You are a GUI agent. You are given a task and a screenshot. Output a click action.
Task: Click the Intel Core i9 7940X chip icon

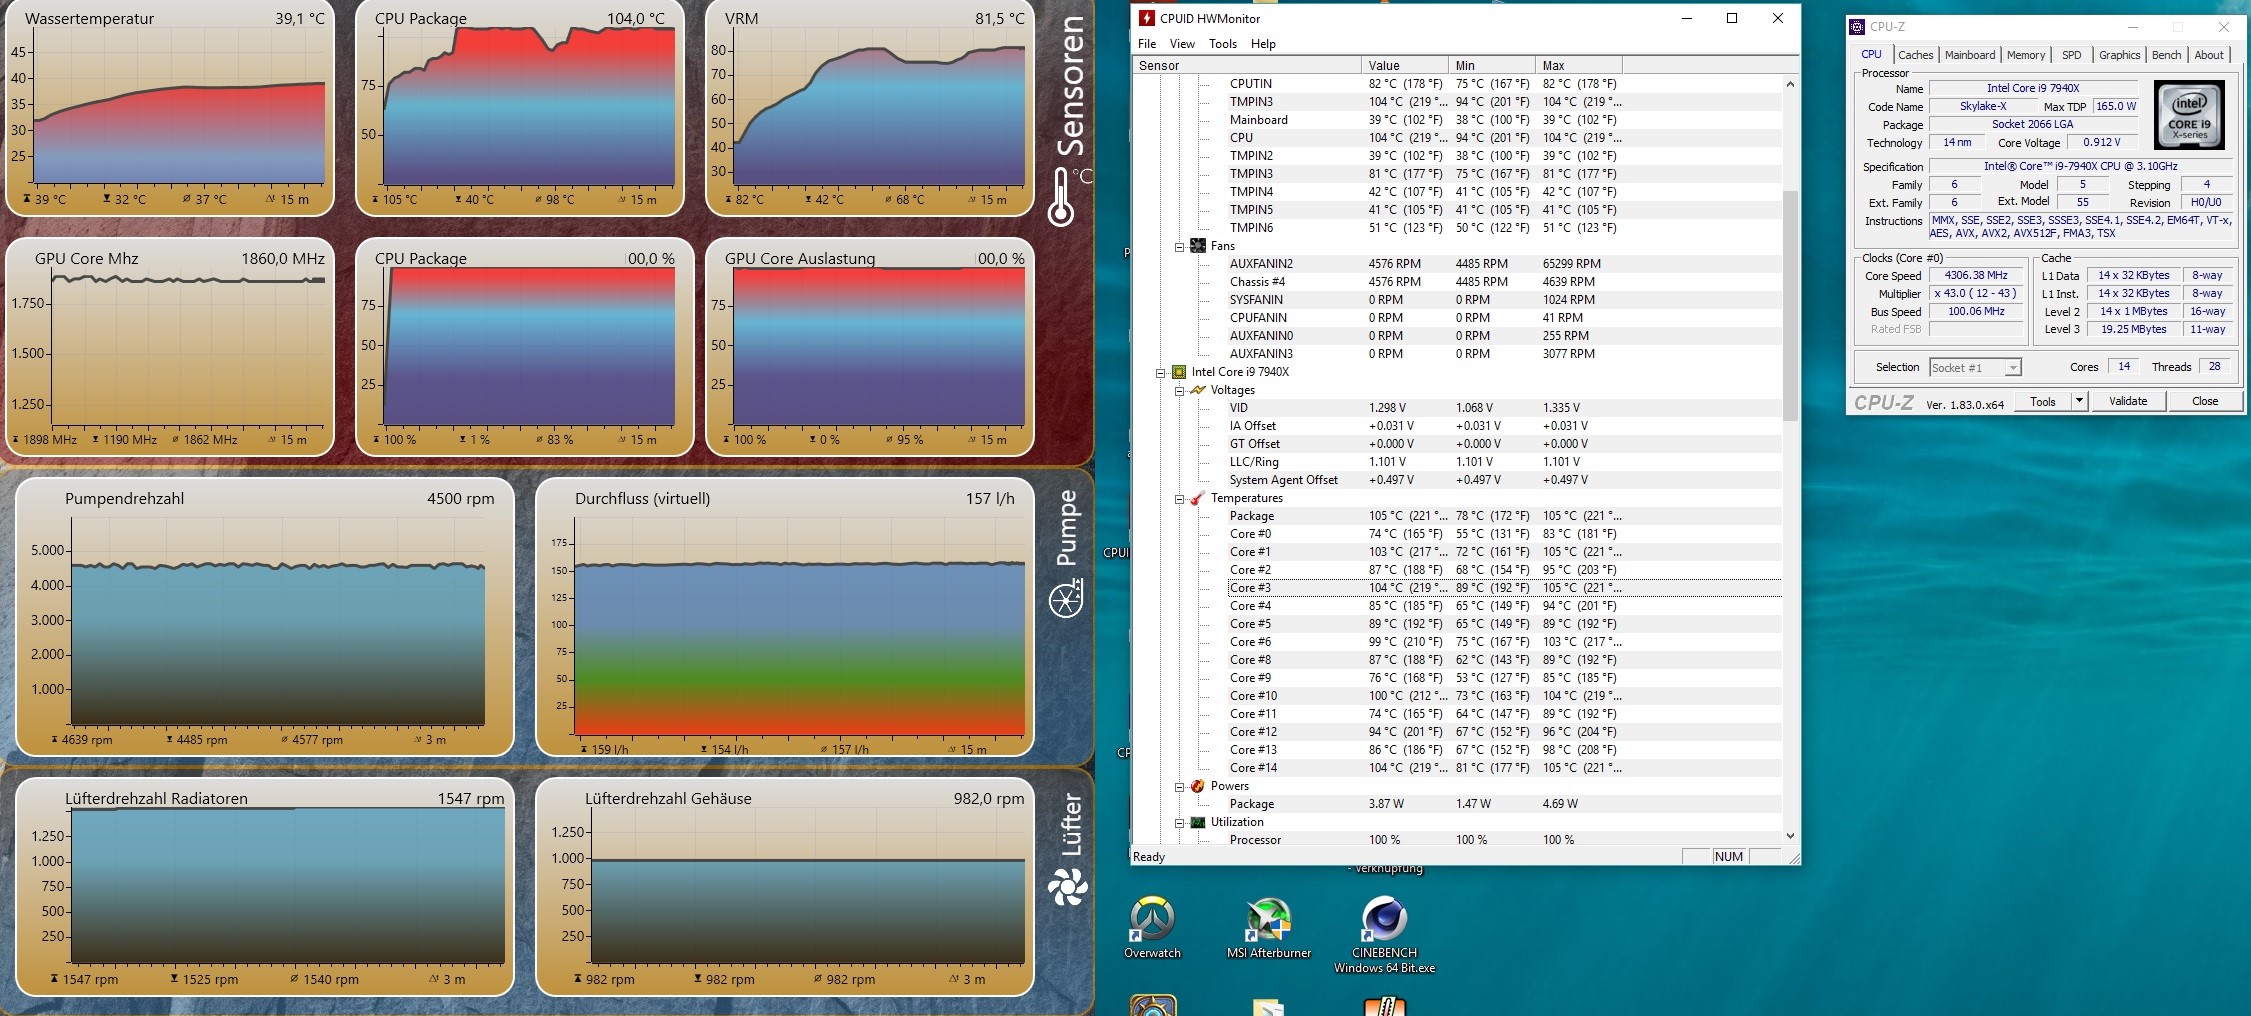point(1179,372)
